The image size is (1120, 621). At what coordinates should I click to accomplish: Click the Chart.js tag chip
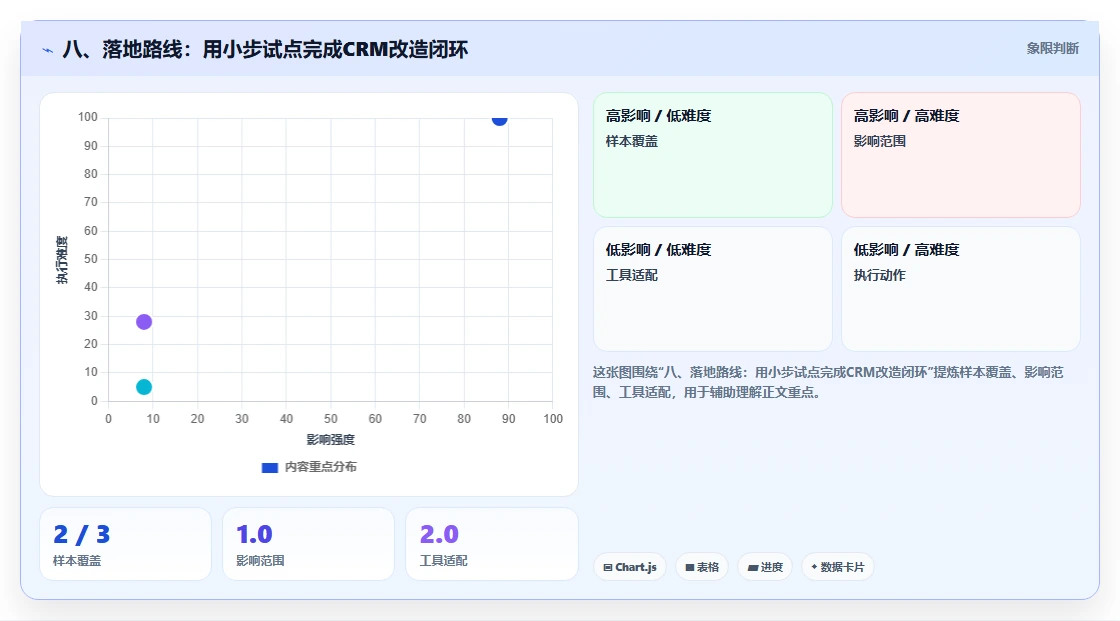[630, 567]
